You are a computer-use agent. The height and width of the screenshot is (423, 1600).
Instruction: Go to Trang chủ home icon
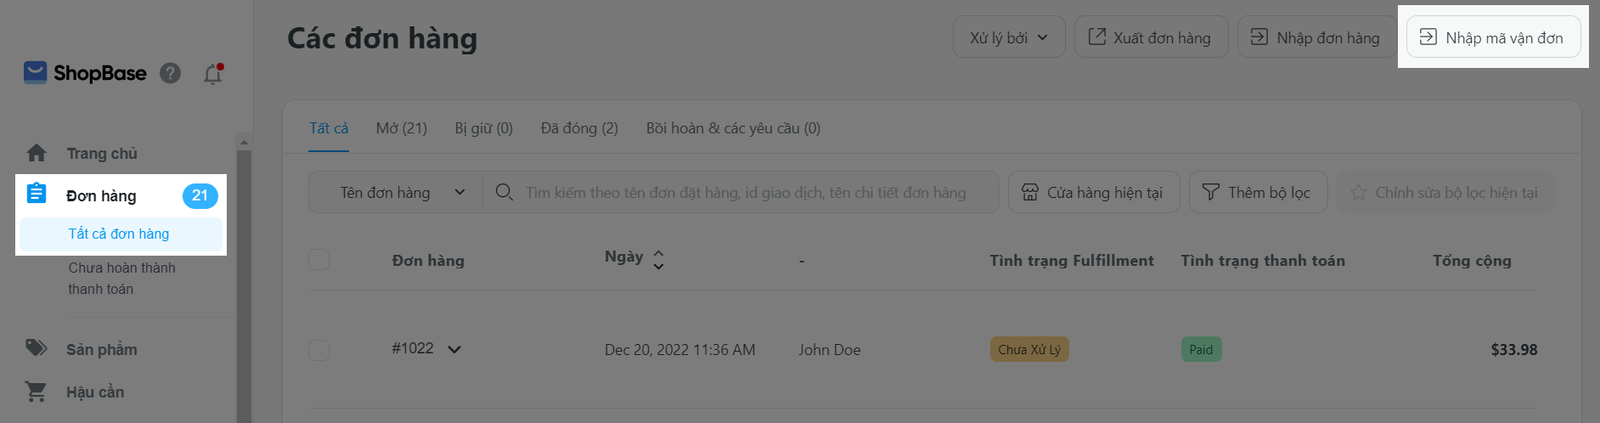pyautogui.click(x=37, y=153)
